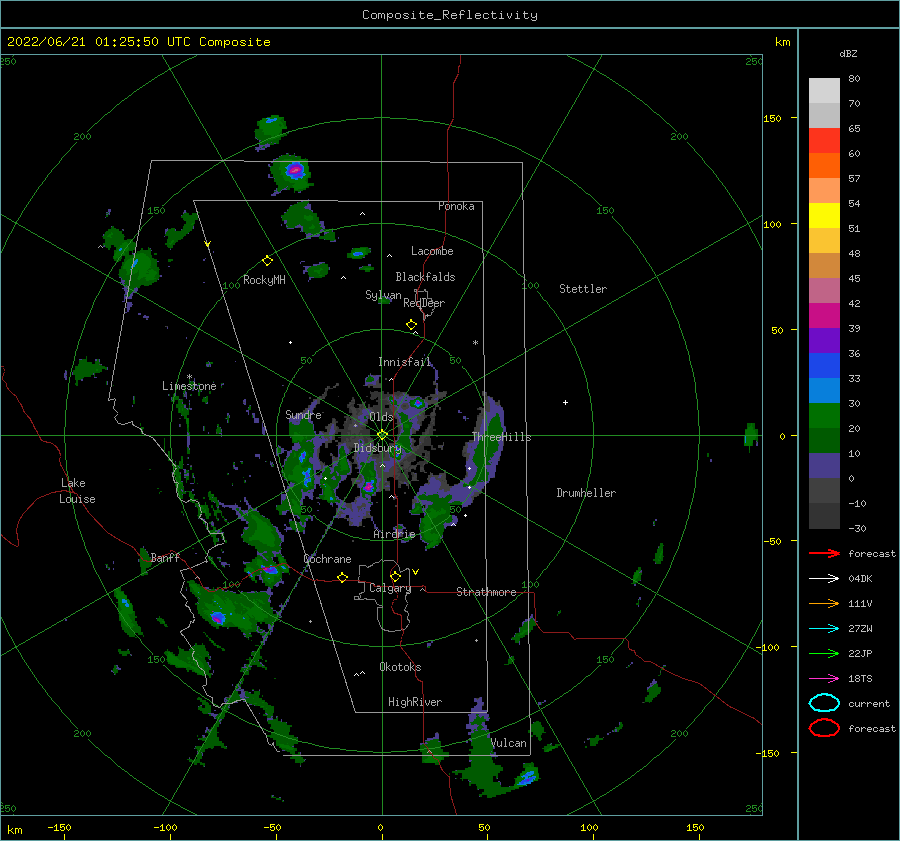
Task: Click the strong storm cell north of RockyMH
Action: pyautogui.click(x=294, y=170)
